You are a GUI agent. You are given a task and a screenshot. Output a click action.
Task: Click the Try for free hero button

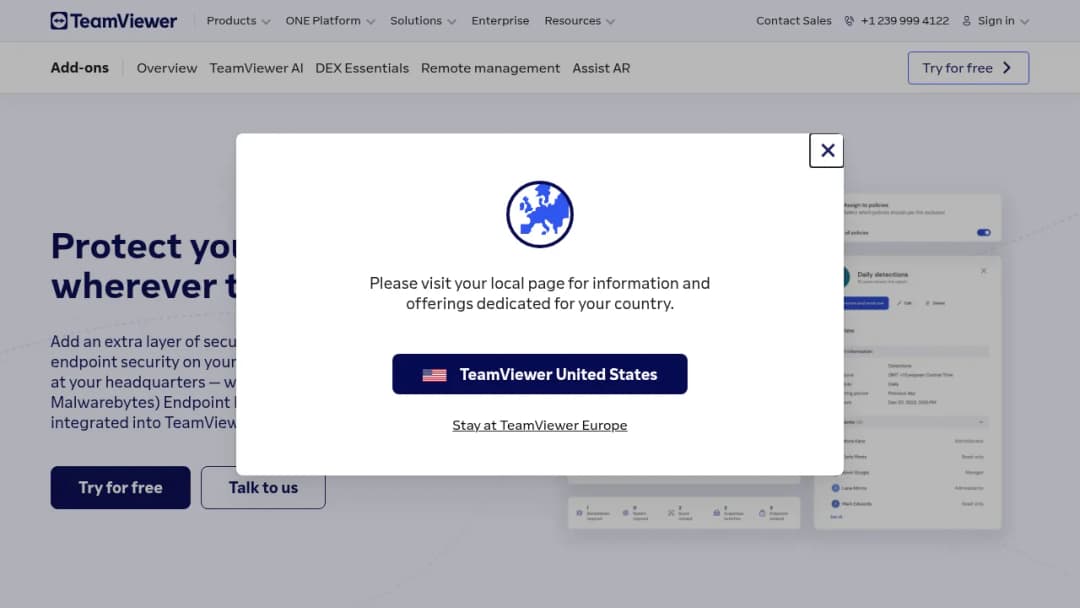(121, 488)
